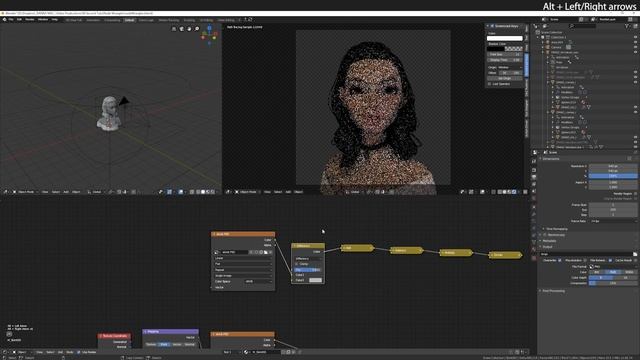Open the File Format PNG dropdown
The image size is (640, 360).
tap(613, 266)
